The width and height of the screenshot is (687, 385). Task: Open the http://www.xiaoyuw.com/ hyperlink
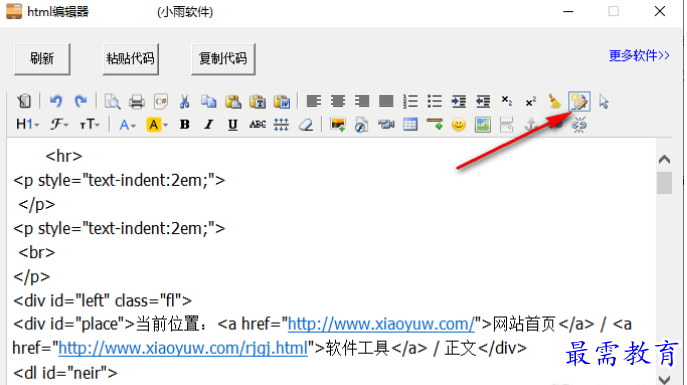point(381,324)
